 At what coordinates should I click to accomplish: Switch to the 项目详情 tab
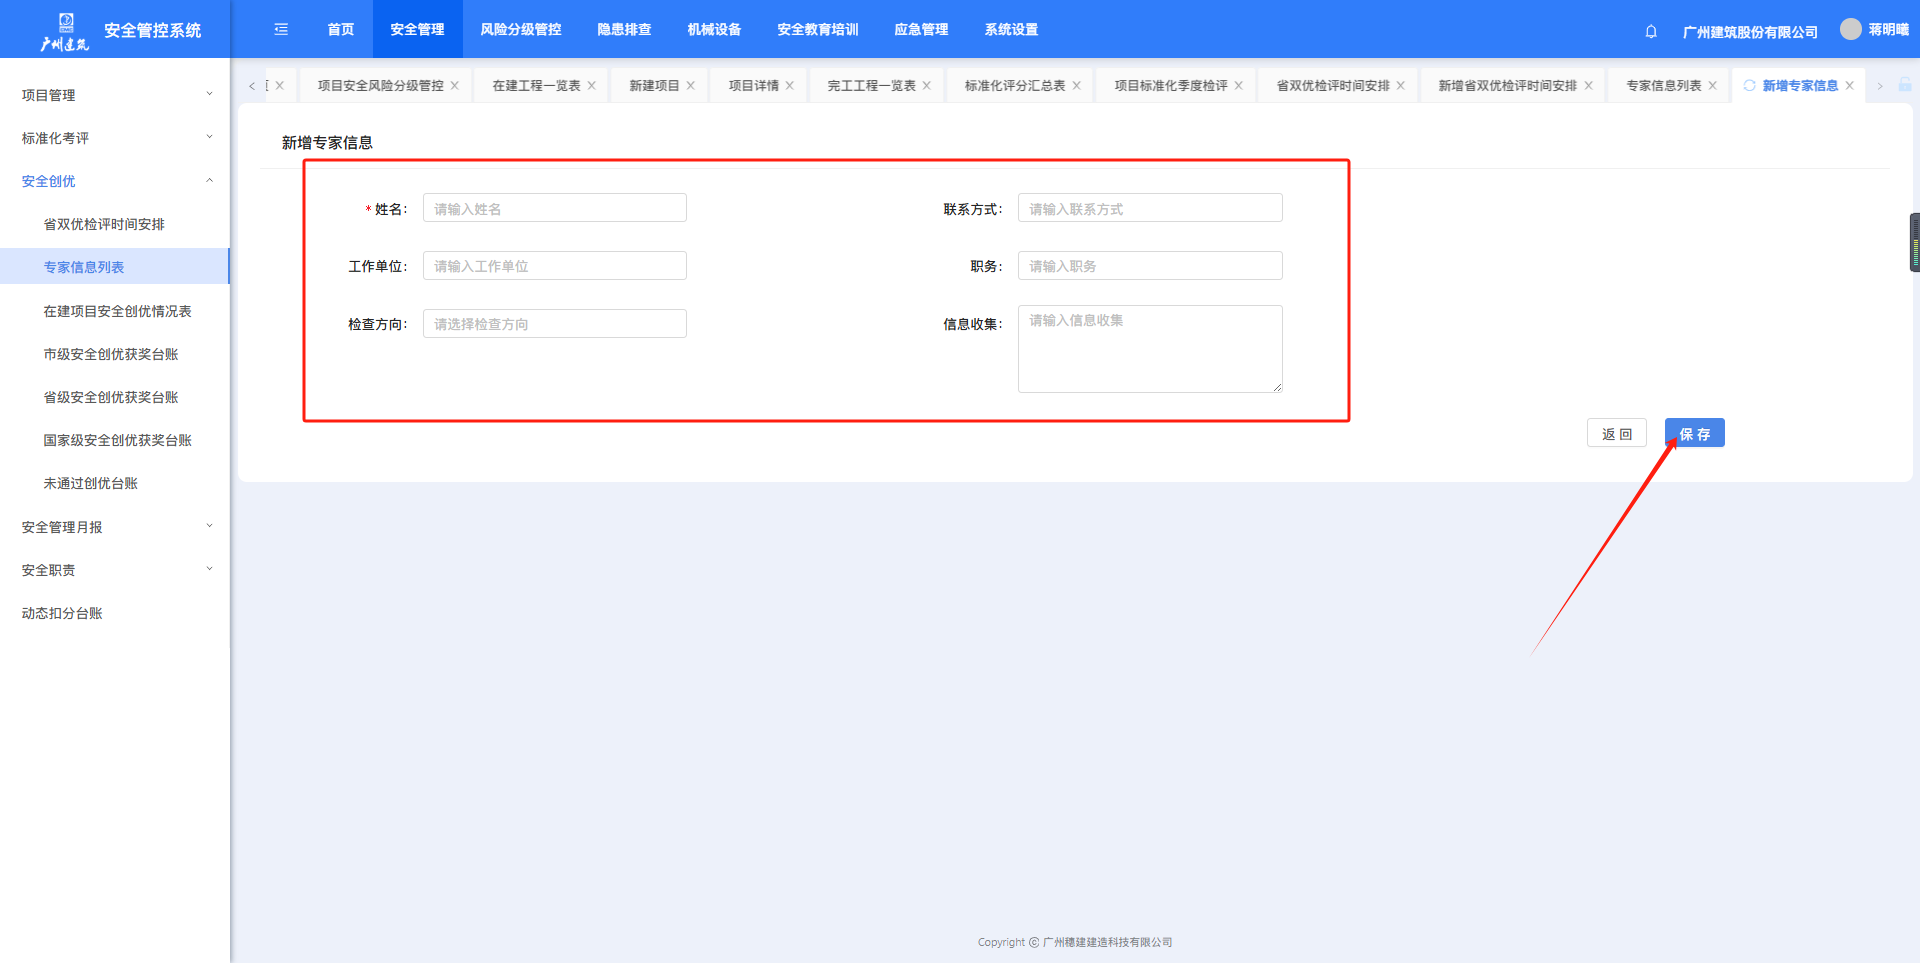pos(753,86)
